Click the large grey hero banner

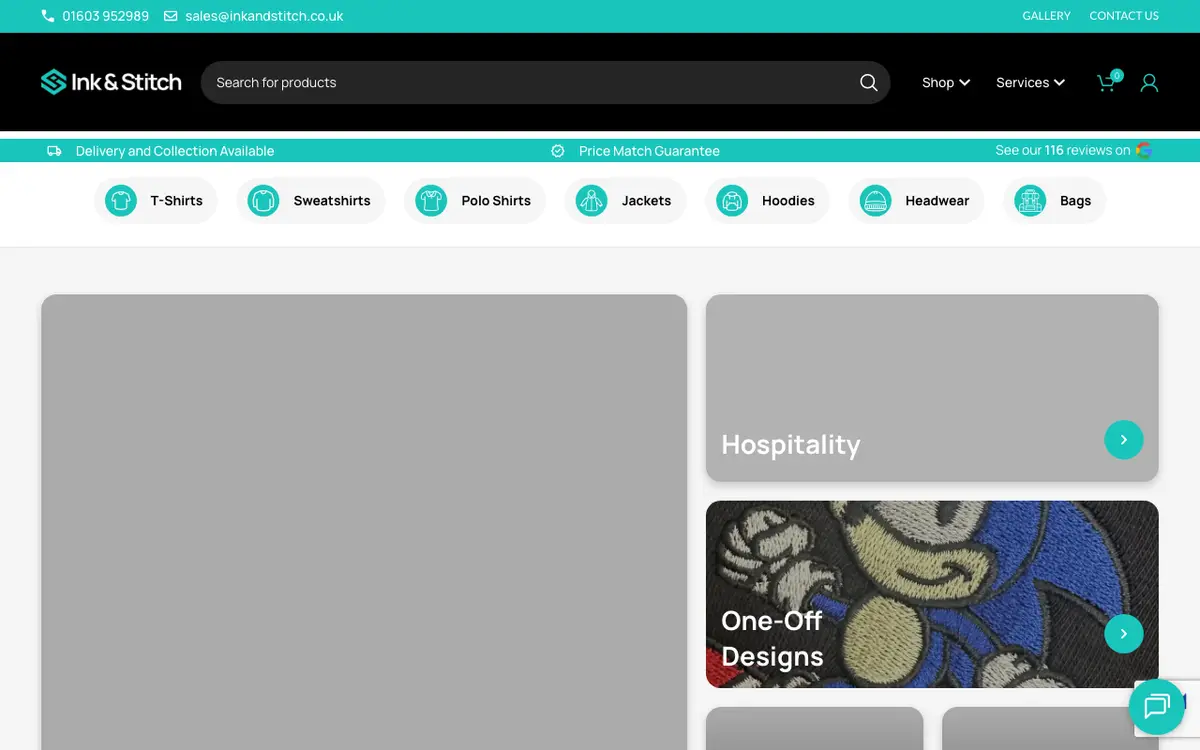coord(364,522)
